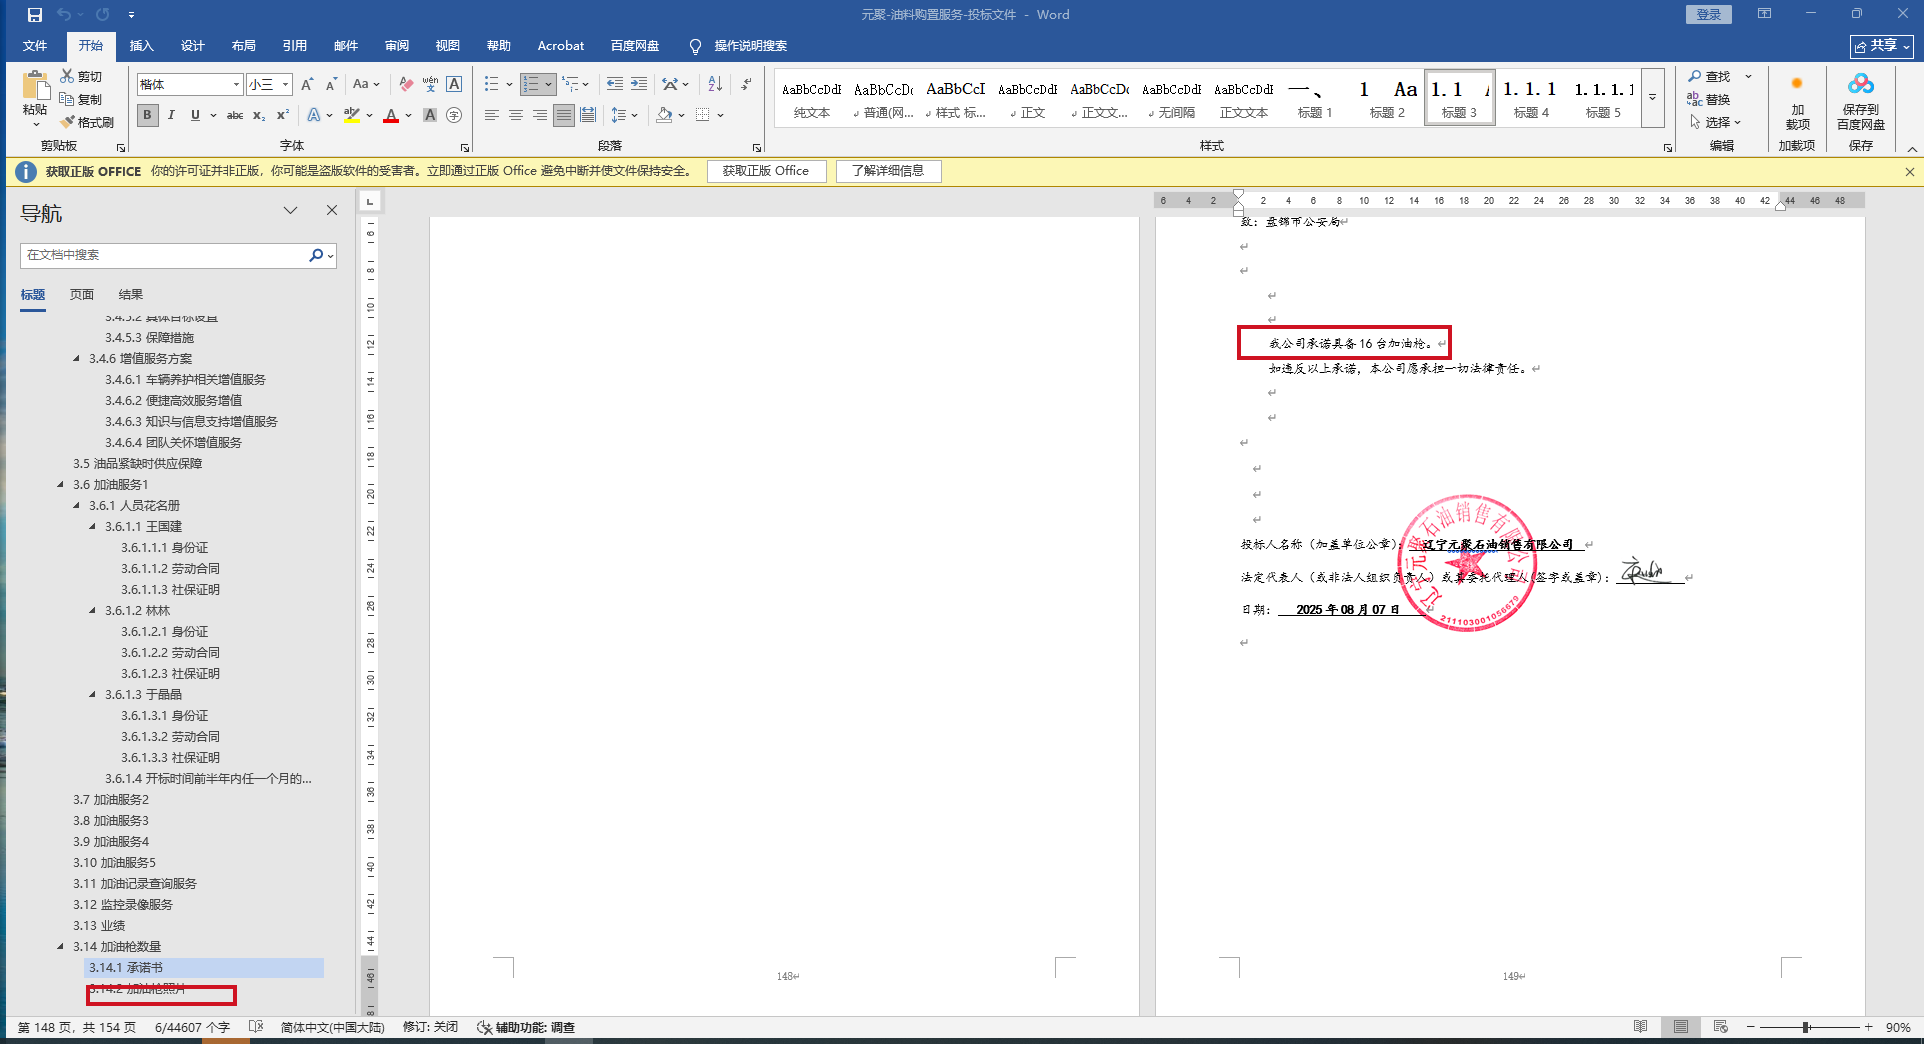This screenshot has width=1924, height=1044.
Task: Show or hide paragraph marks
Action: tap(746, 84)
